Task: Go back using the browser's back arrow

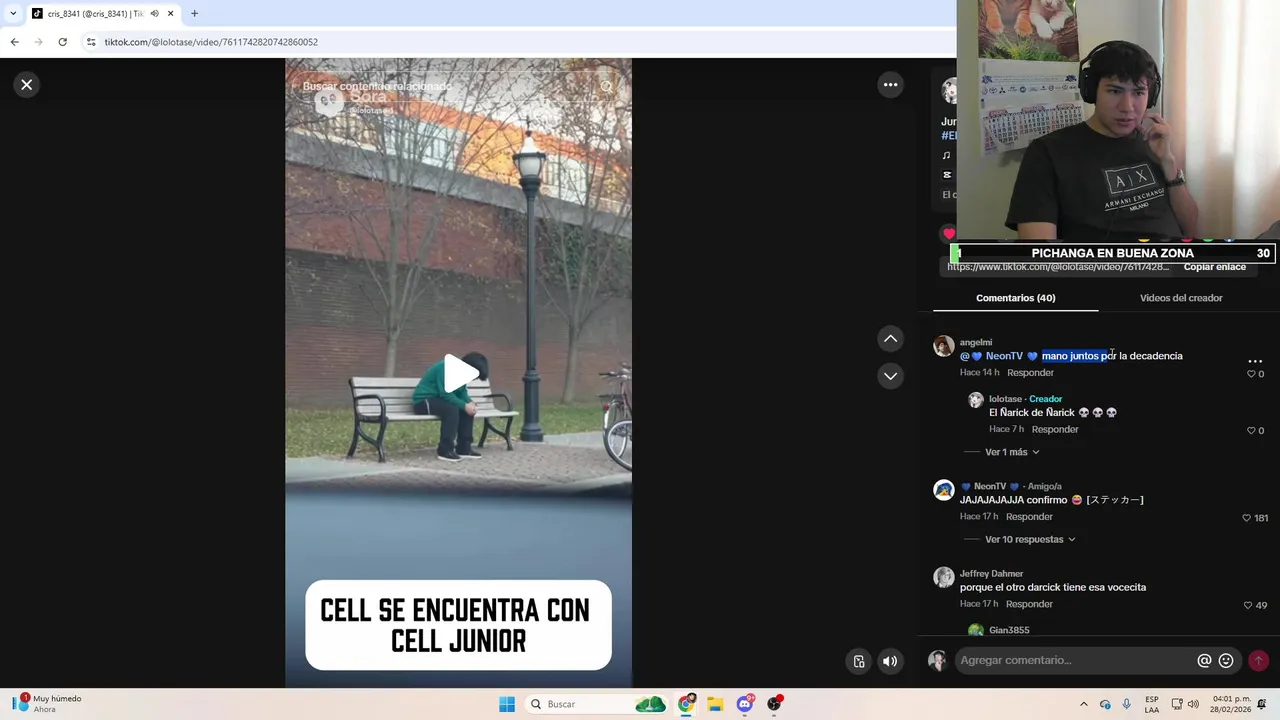Action: tap(14, 42)
